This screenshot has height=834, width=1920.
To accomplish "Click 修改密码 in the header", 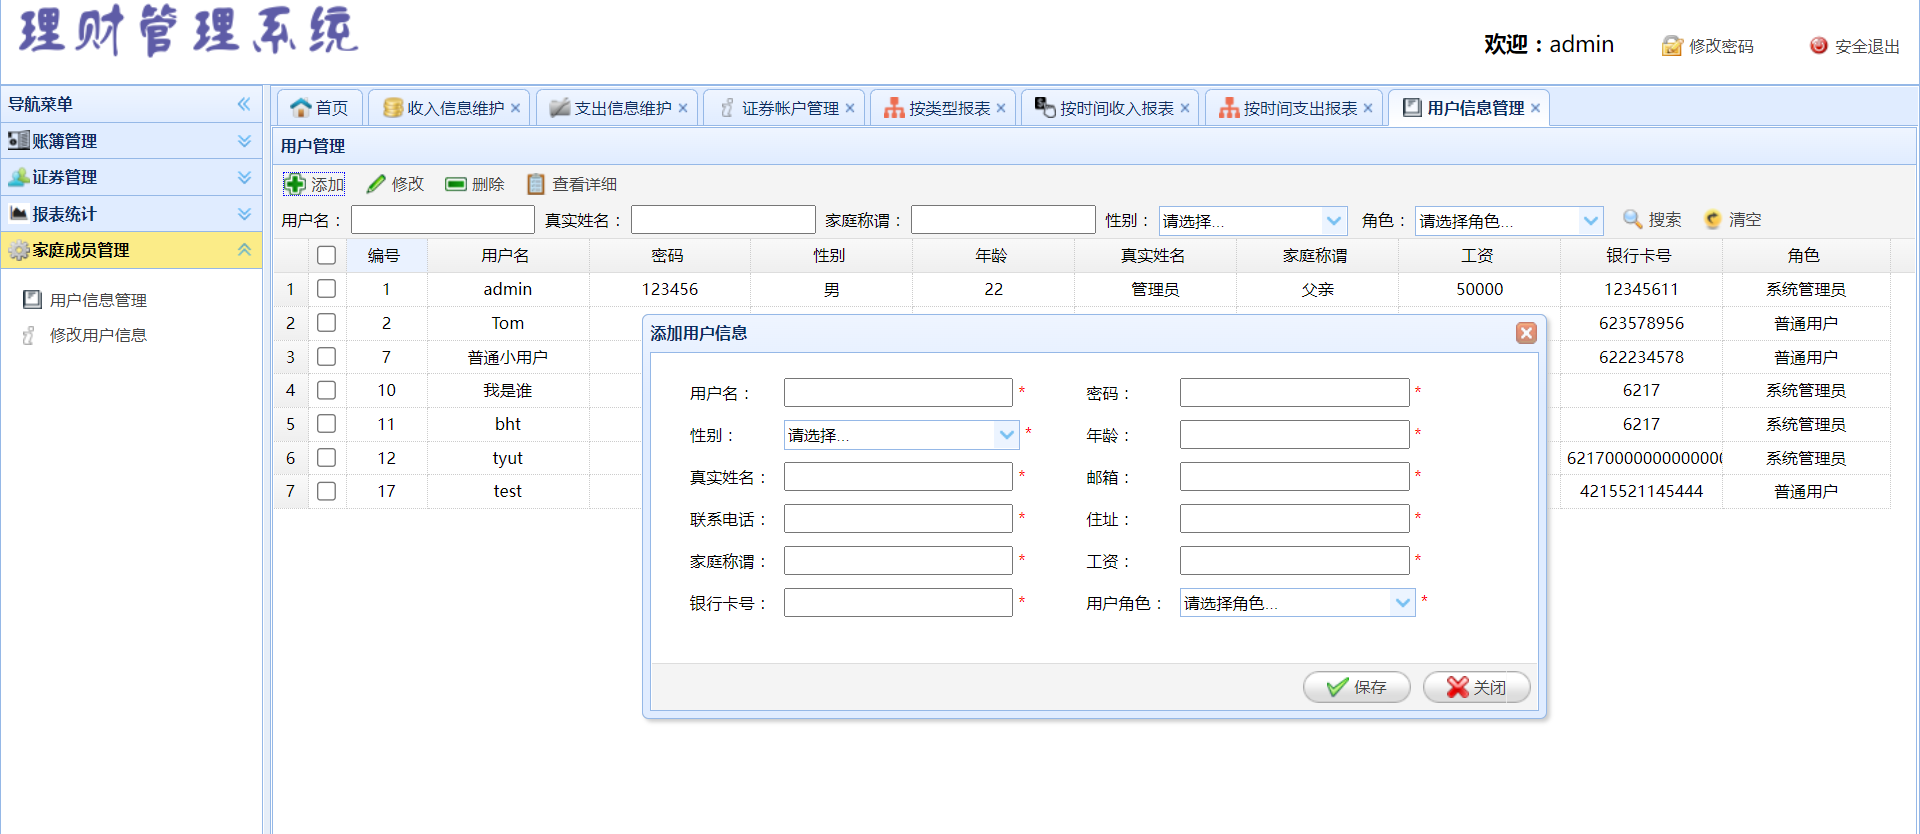I will pos(1708,46).
